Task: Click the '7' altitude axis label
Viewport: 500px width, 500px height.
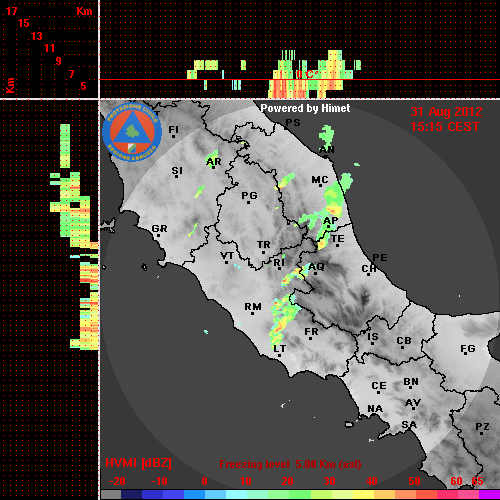Action: 71,74
